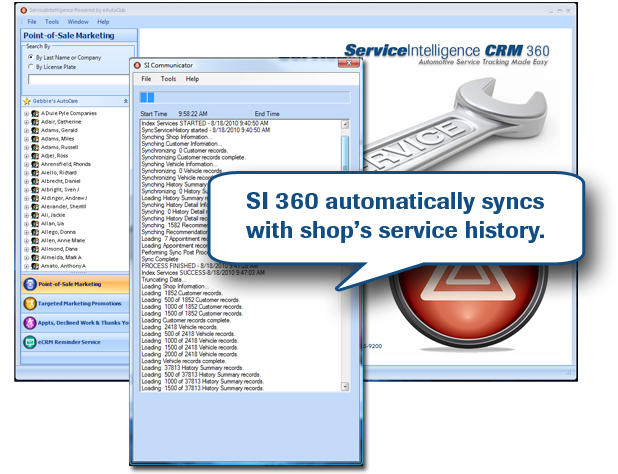The image size is (618, 474).
Task: Click customer icon beside Almeida, Mark A
Action: point(35,258)
